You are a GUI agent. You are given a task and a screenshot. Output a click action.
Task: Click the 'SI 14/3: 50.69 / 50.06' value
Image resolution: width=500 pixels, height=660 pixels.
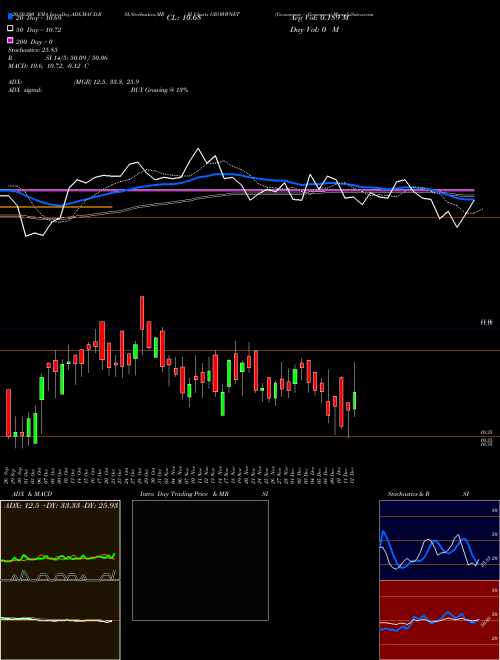(77, 58)
